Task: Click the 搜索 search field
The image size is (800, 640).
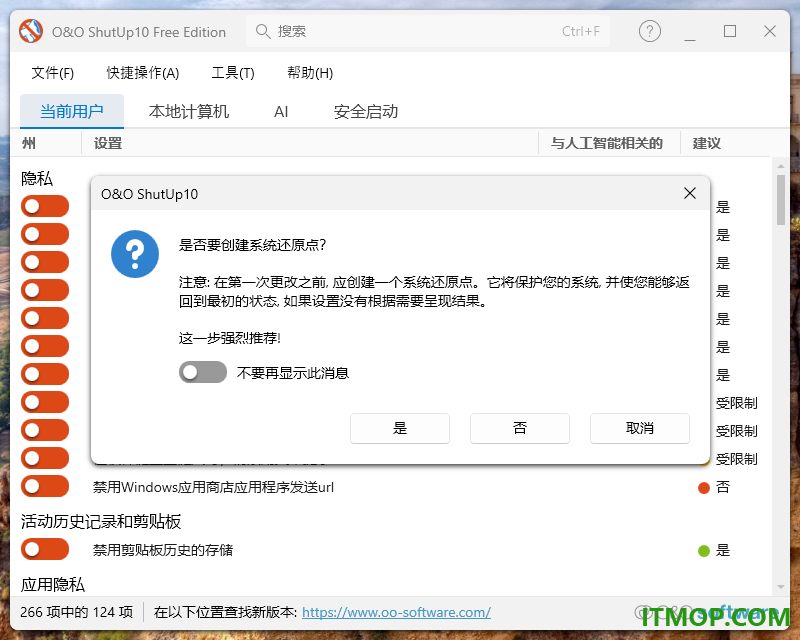Action: (x=428, y=32)
